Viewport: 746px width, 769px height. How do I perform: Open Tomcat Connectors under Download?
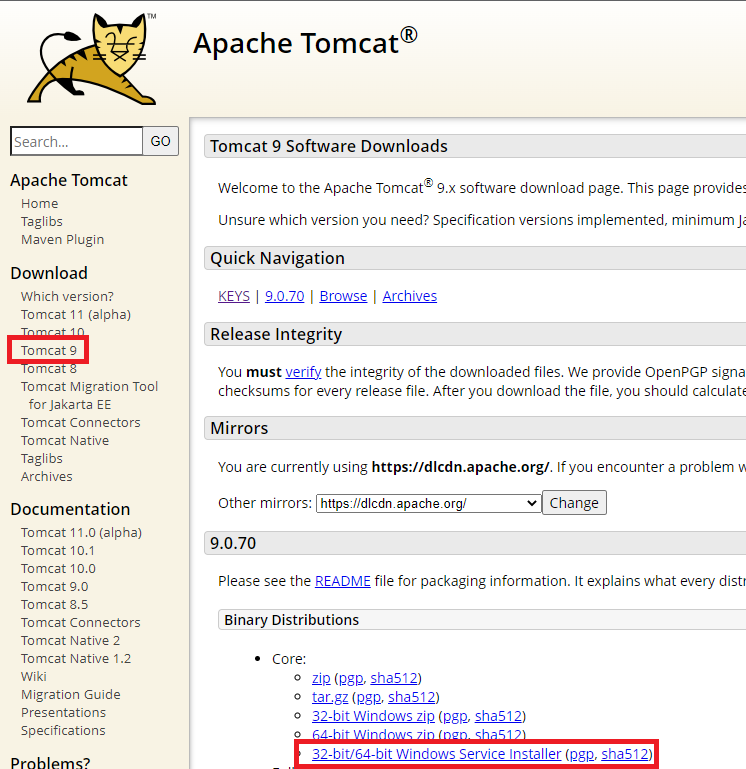(x=80, y=422)
